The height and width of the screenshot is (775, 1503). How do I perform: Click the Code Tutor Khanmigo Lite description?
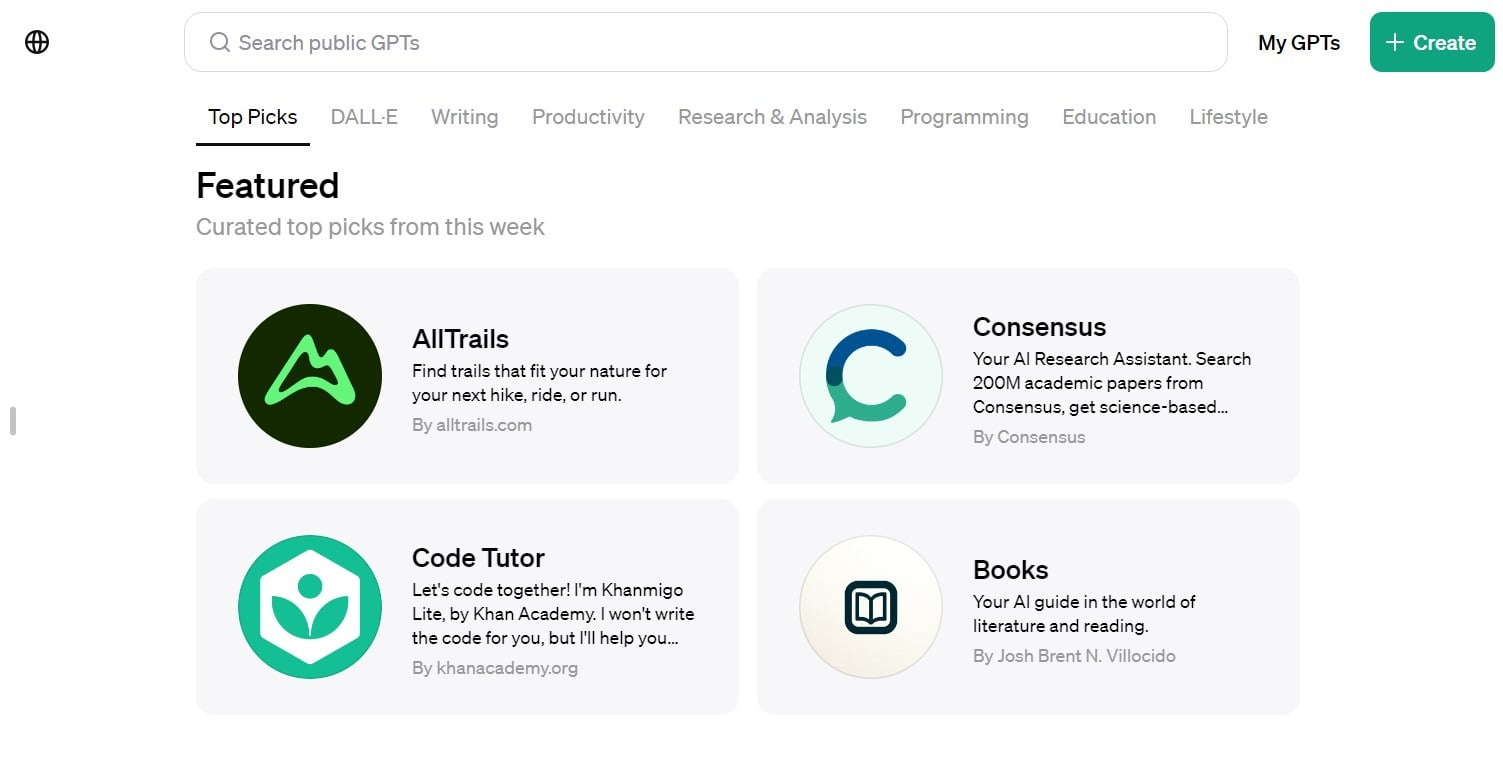click(x=553, y=614)
